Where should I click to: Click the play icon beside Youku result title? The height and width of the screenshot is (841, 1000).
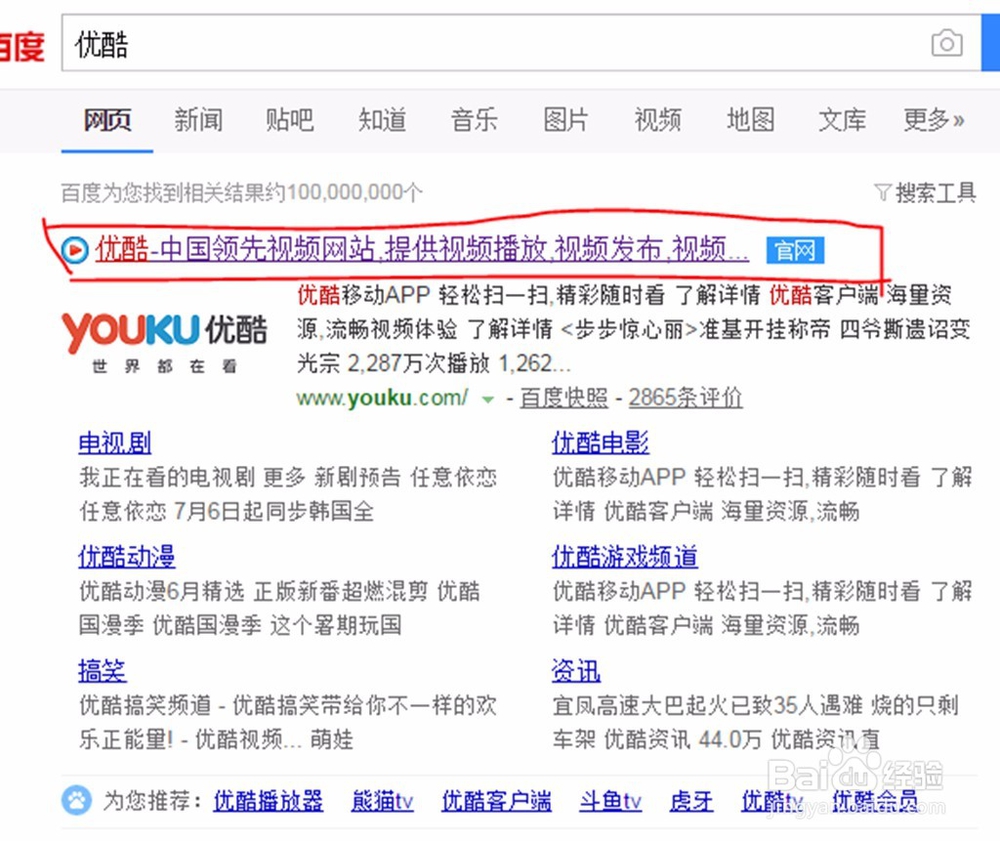(75, 250)
